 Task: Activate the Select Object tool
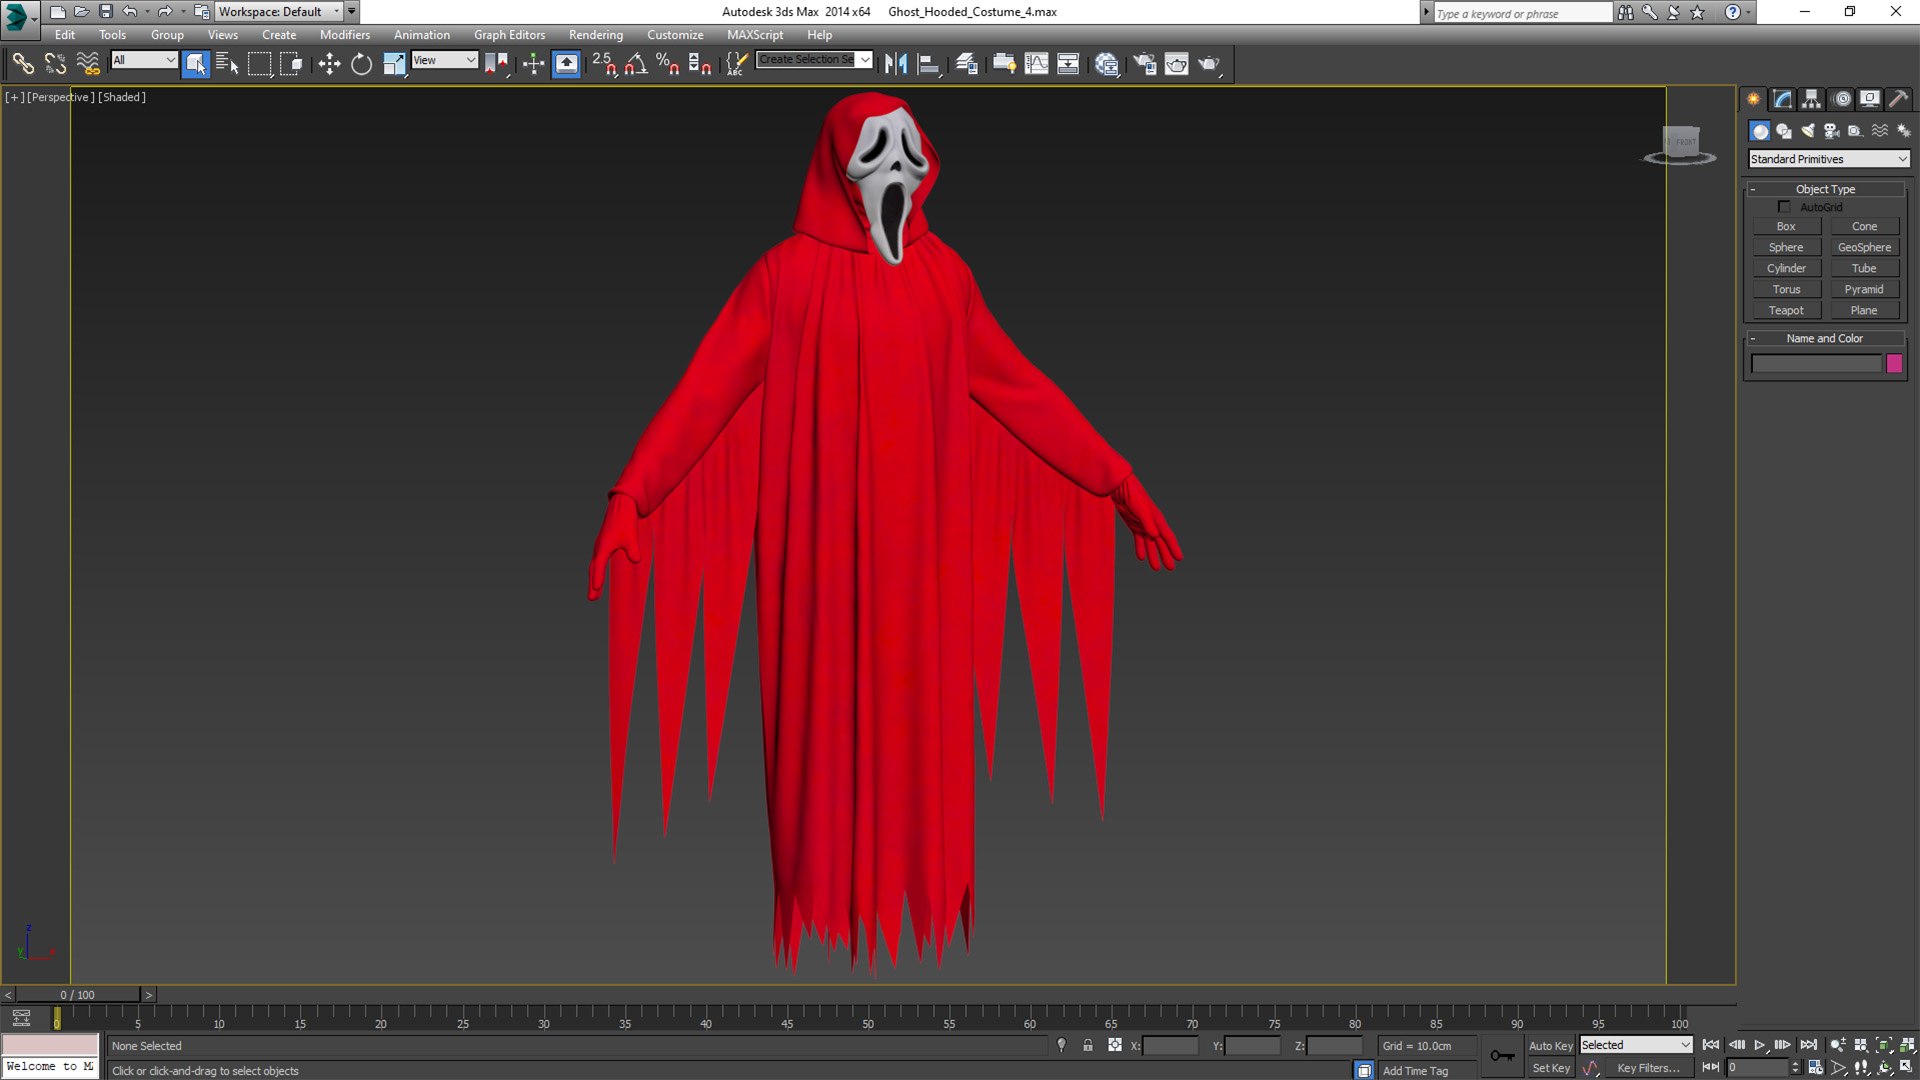pos(195,64)
